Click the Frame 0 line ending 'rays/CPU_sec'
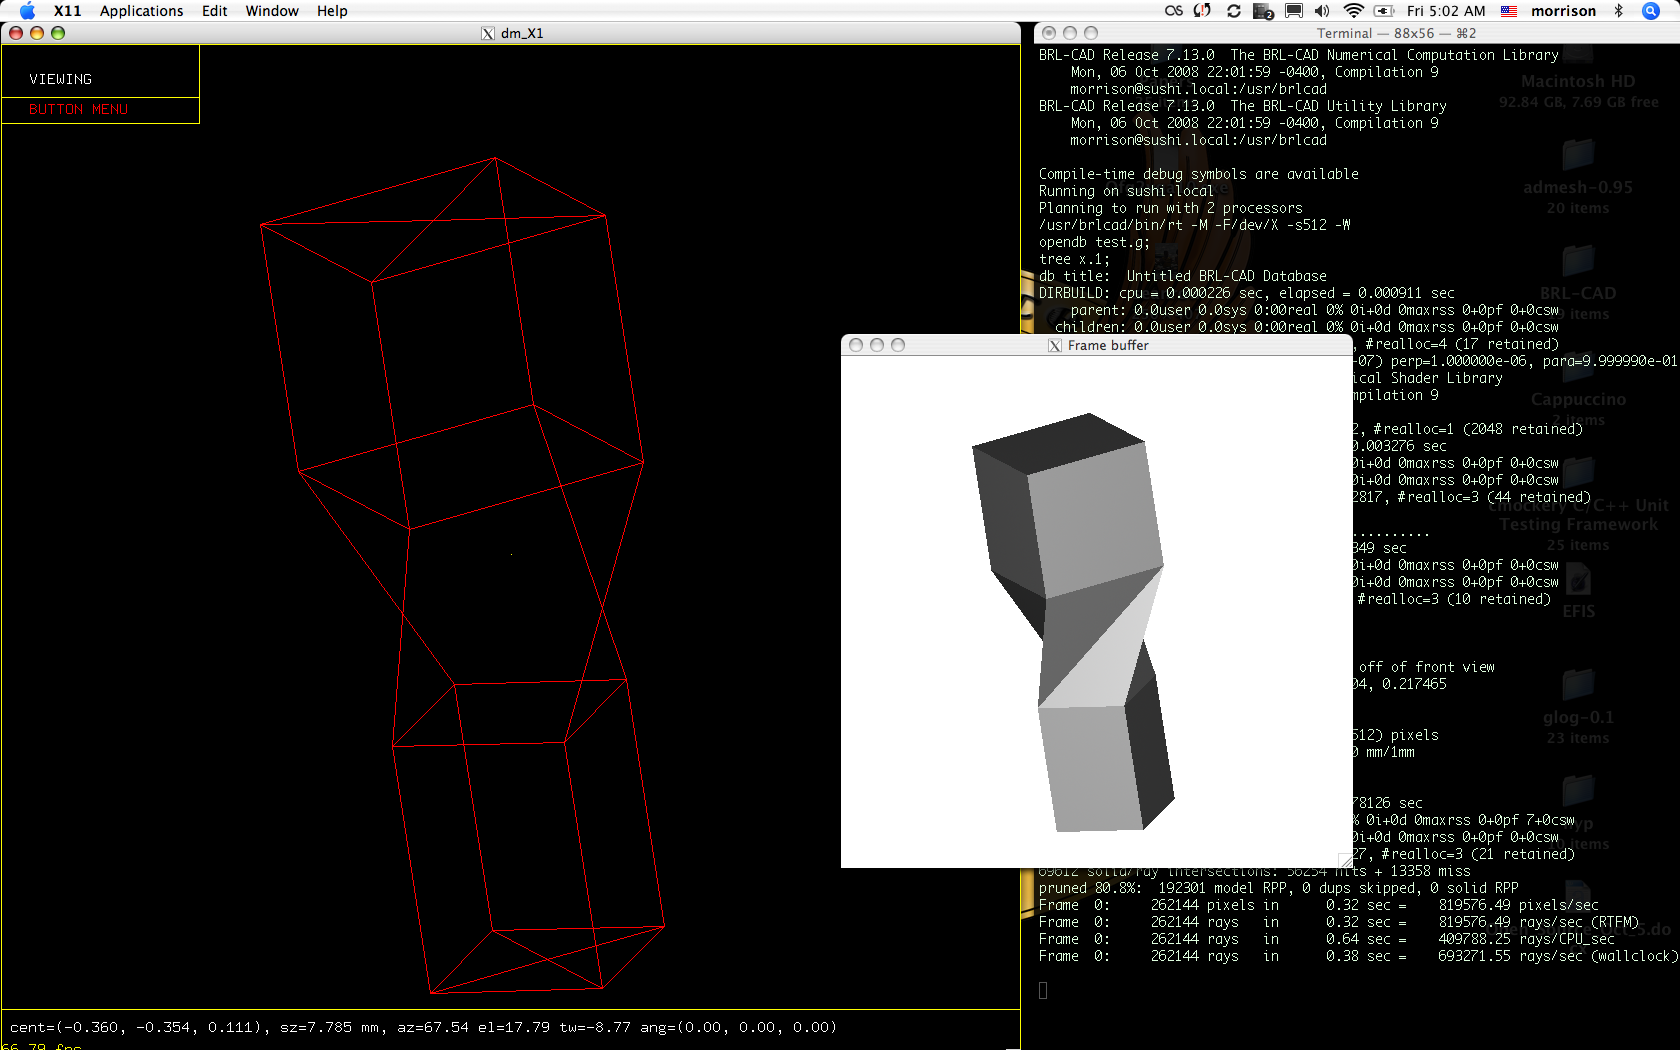This screenshot has width=1680, height=1050. pyautogui.click(x=1326, y=939)
